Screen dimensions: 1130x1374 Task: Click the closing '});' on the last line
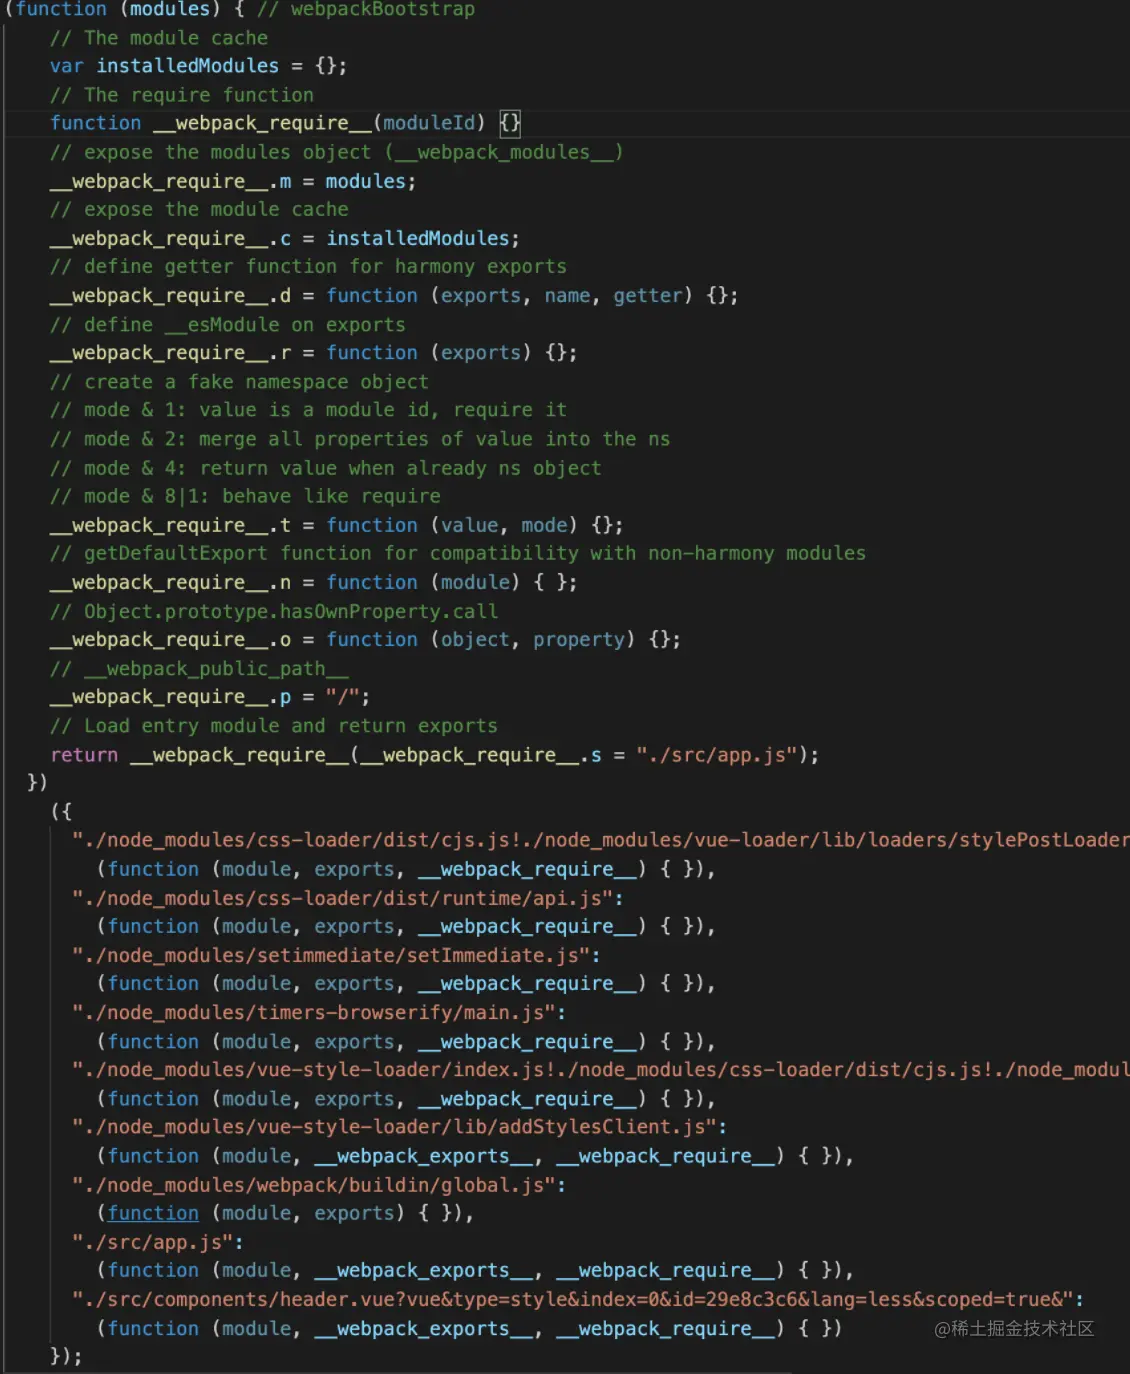66,1356
